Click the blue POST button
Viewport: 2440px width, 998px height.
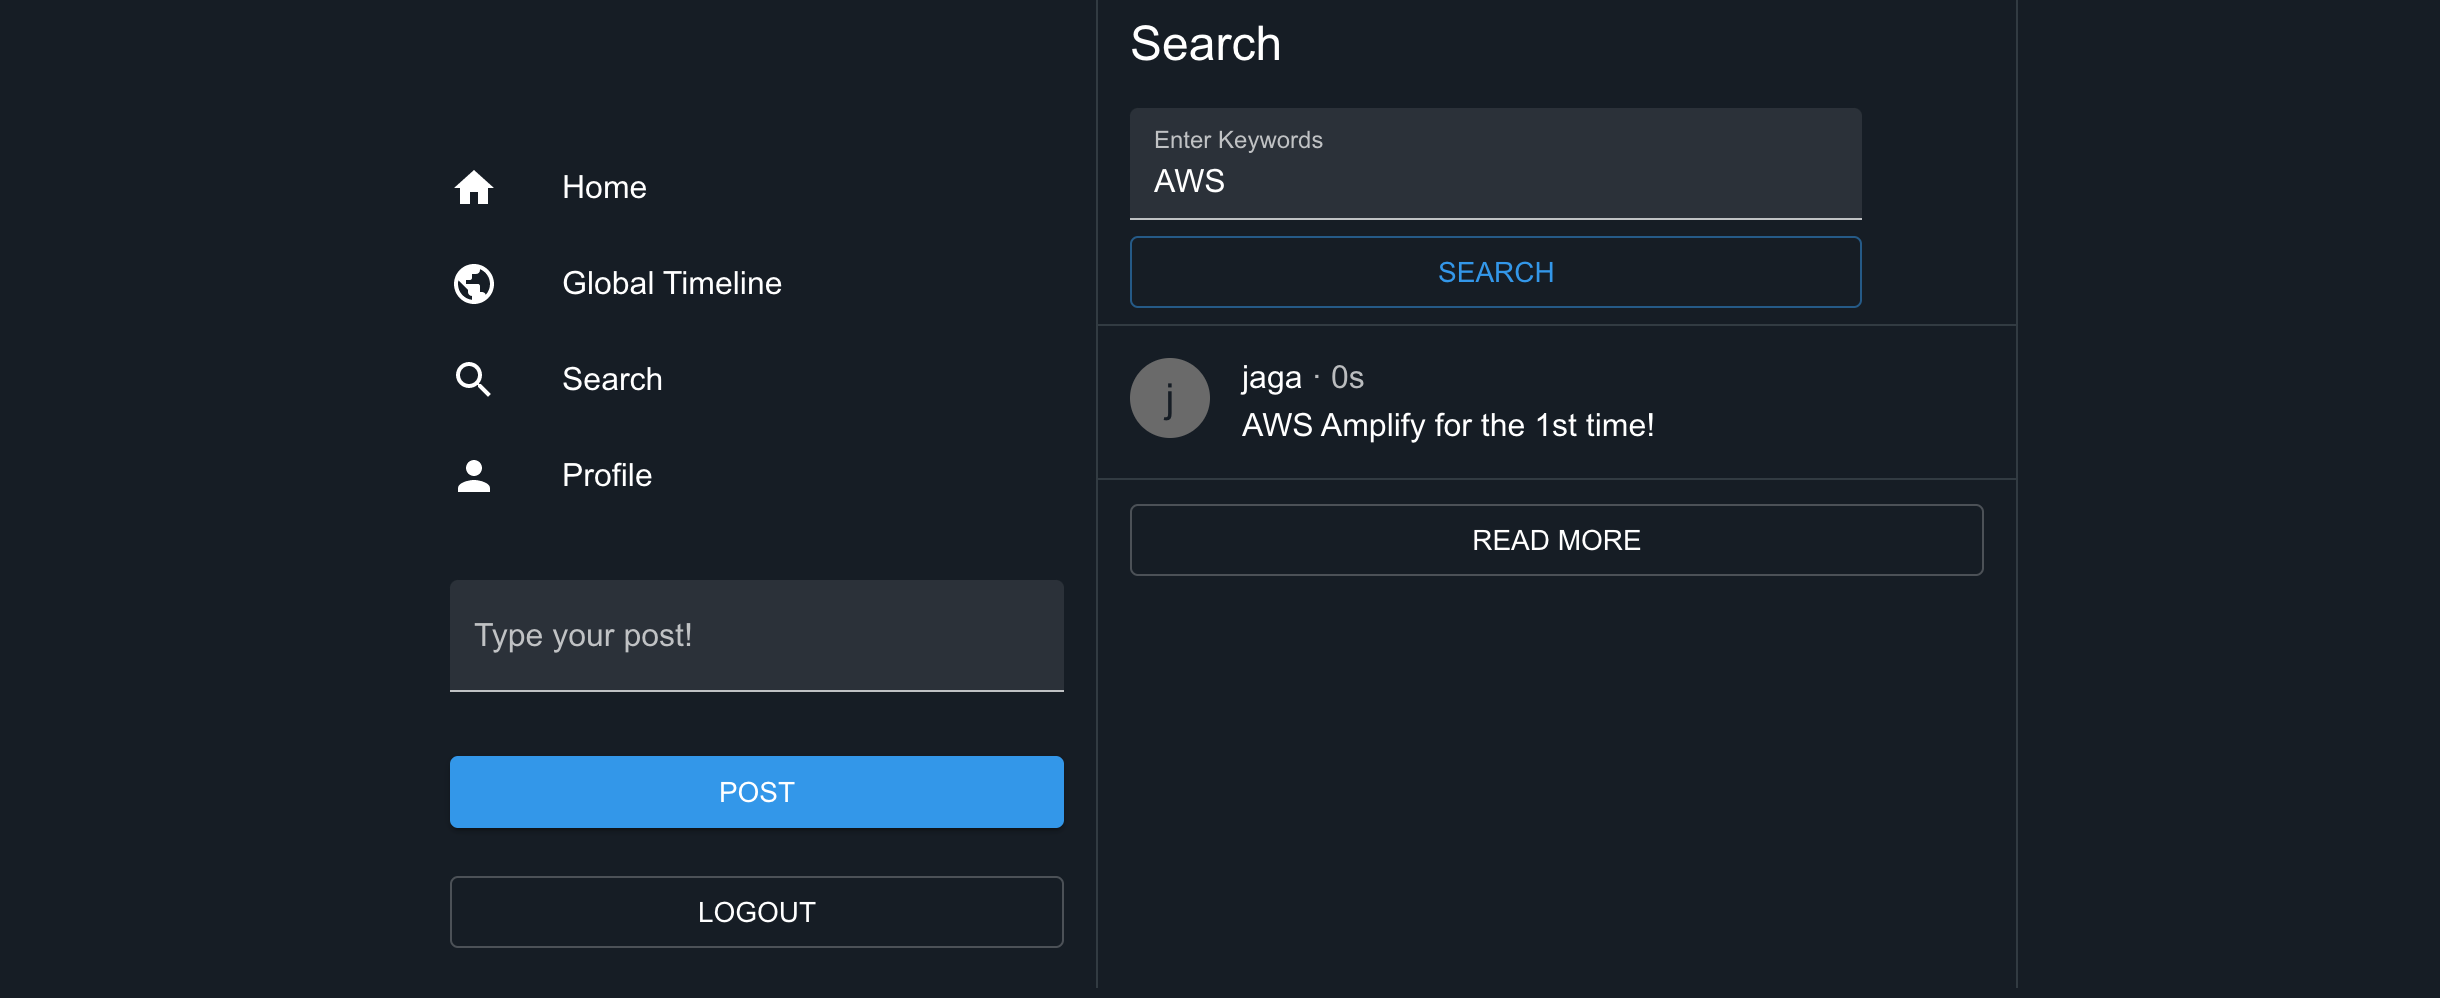[x=757, y=792]
